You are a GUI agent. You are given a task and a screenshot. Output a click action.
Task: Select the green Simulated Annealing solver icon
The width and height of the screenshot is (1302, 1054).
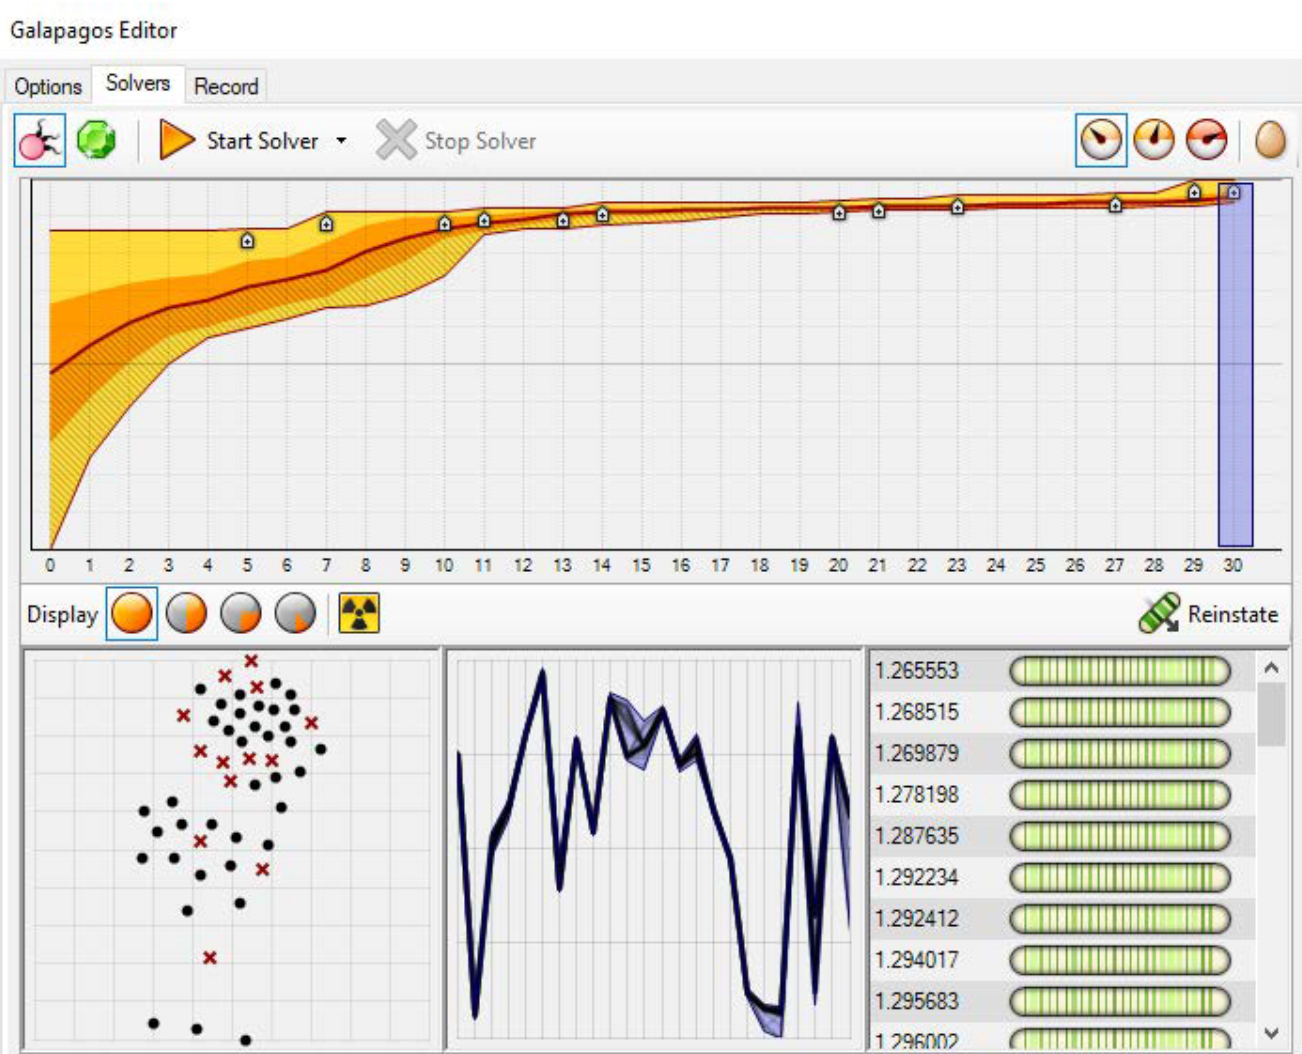(96, 140)
